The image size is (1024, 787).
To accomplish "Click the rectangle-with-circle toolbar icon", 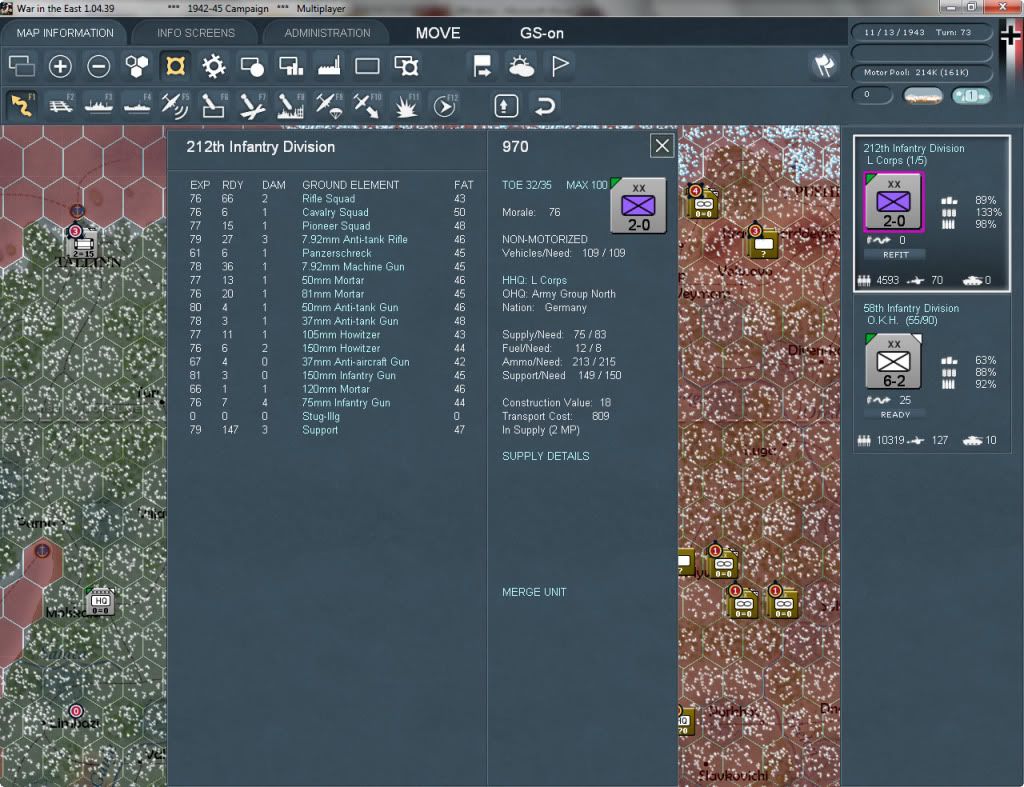I will point(252,66).
